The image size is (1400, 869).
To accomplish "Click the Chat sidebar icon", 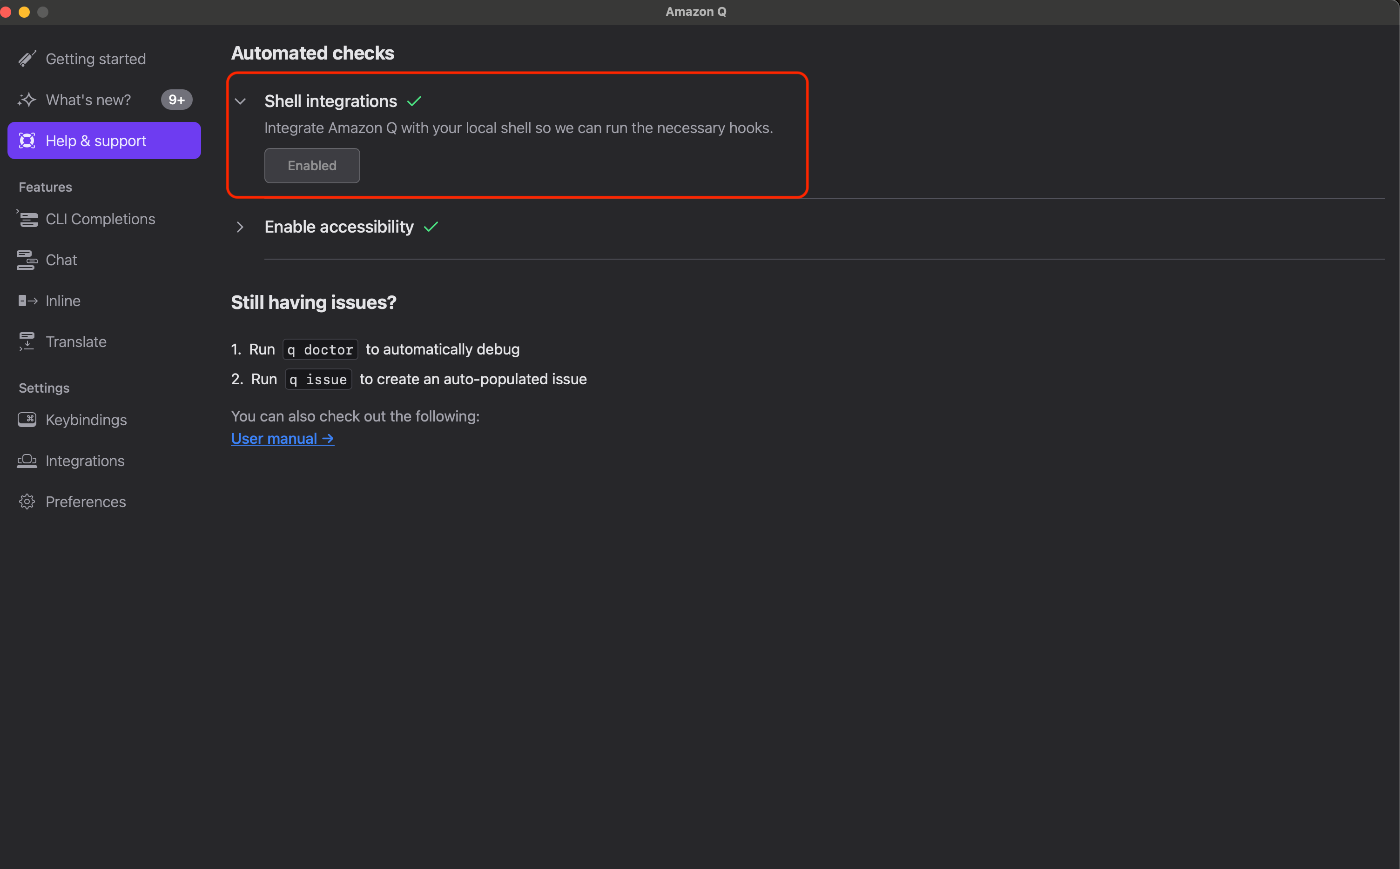I will [27, 260].
